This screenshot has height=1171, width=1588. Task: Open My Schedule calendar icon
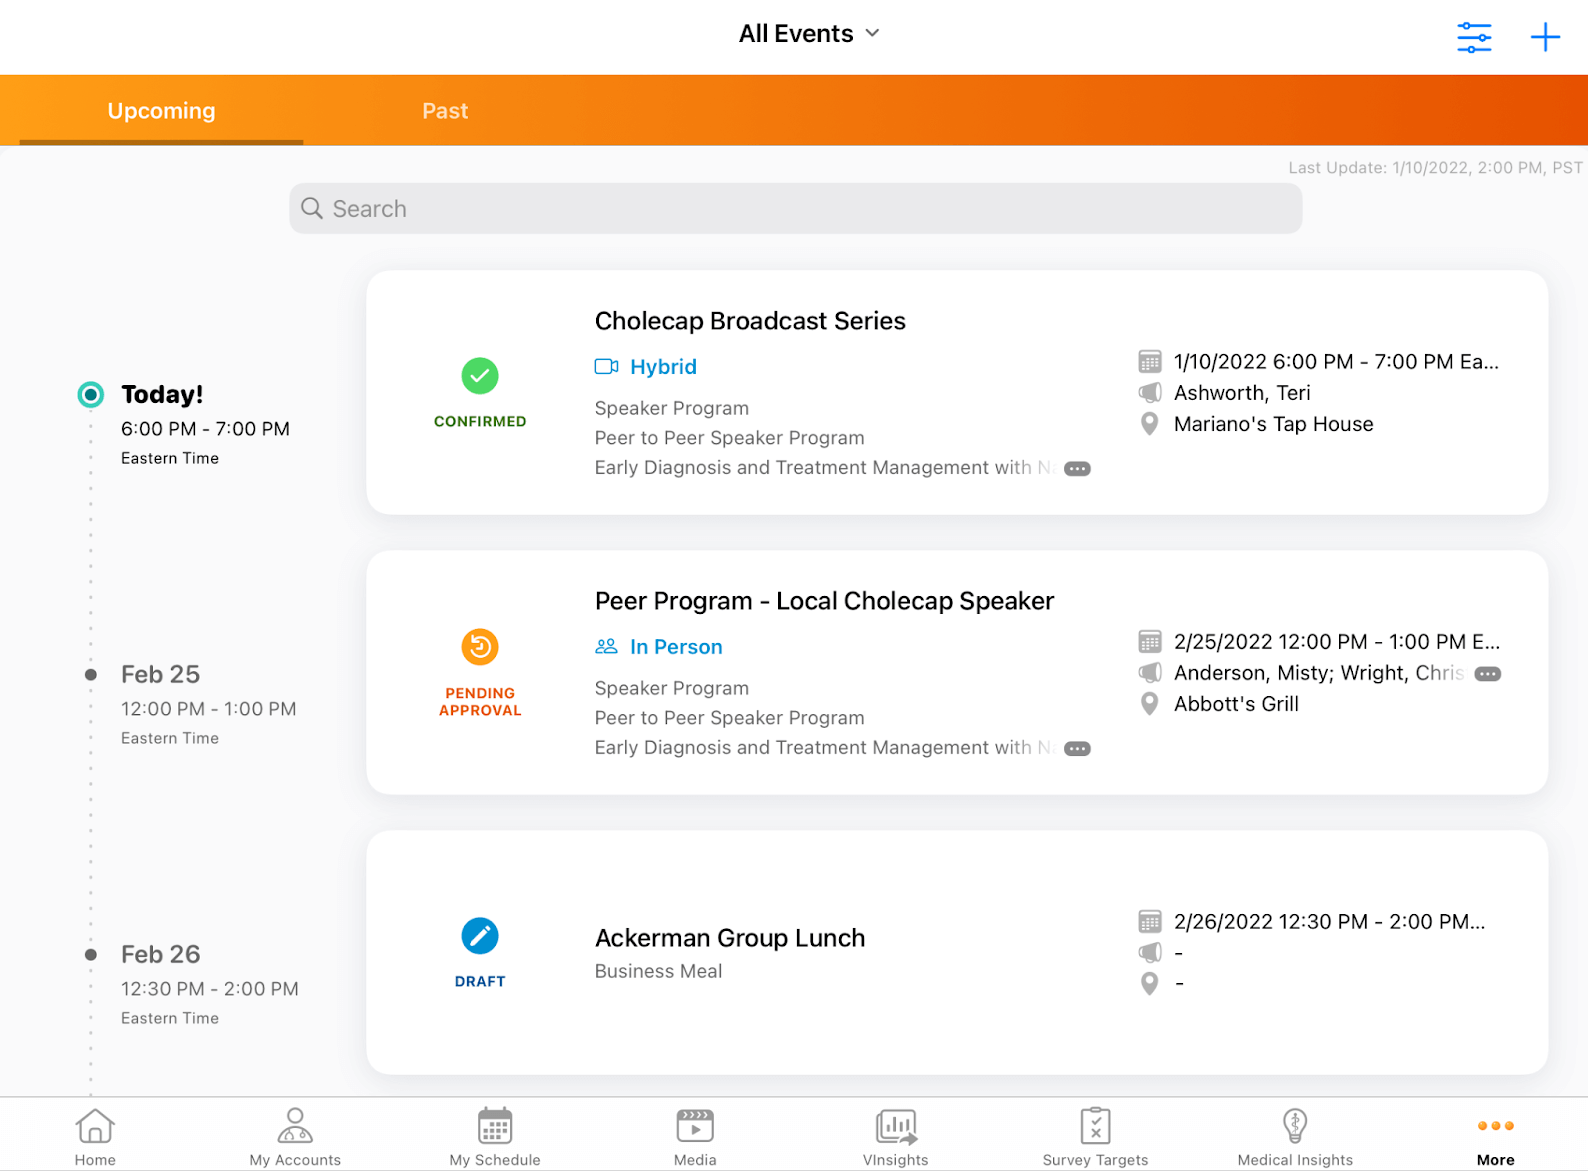click(495, 1127)
